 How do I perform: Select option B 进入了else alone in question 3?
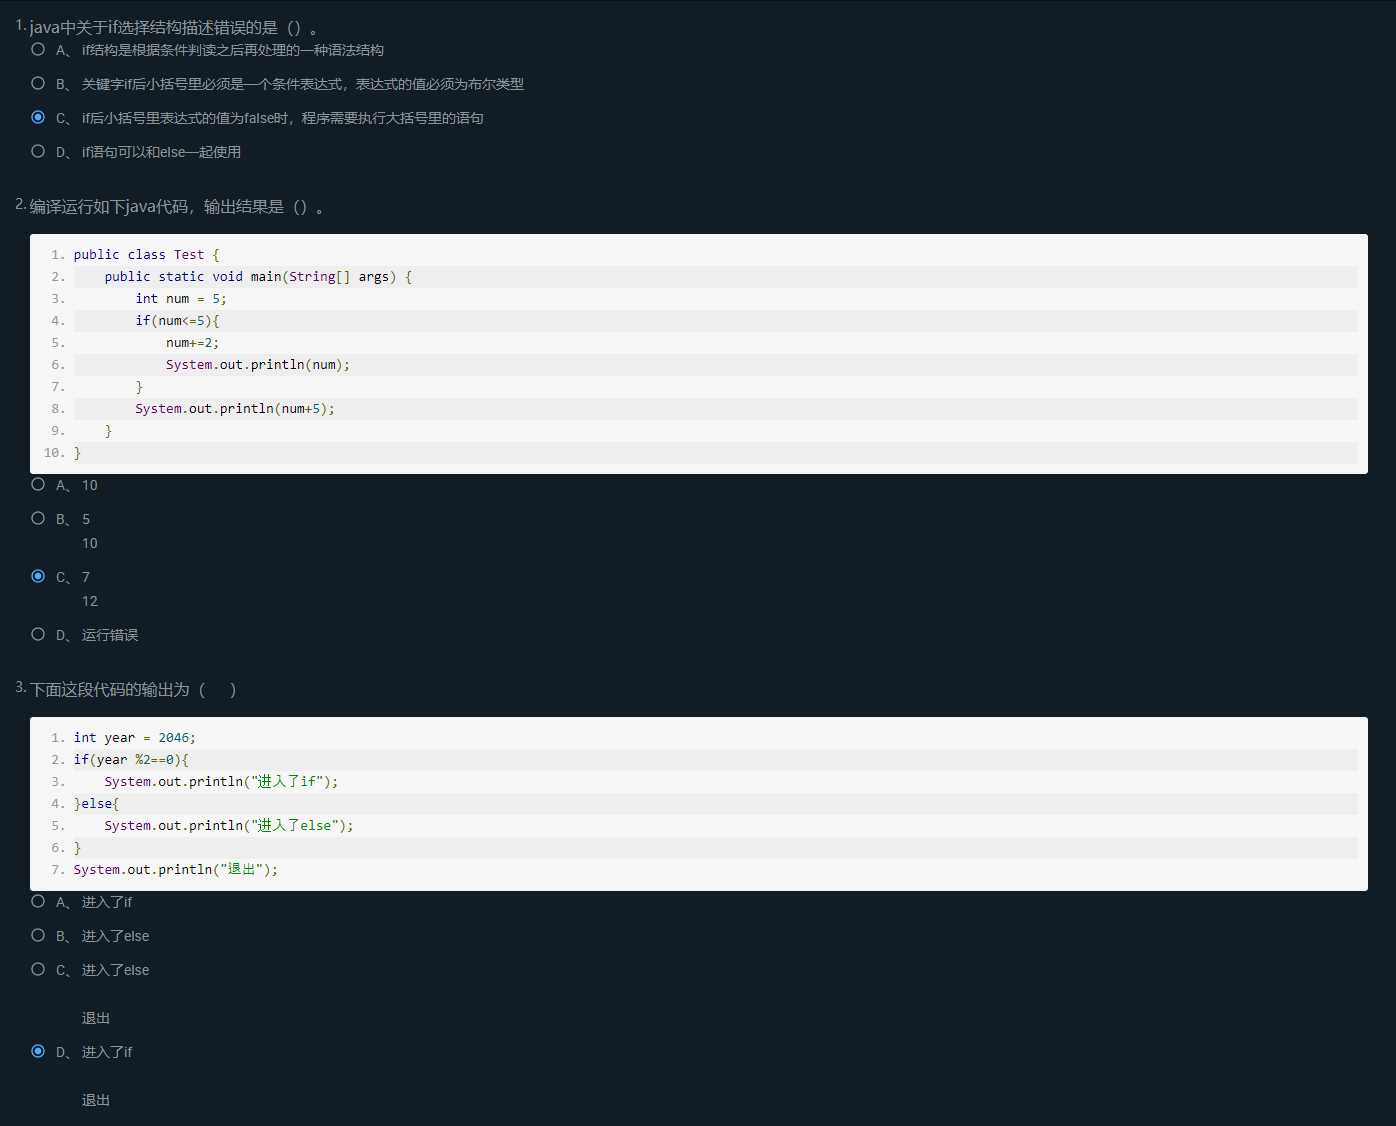[x=38, y=935]
